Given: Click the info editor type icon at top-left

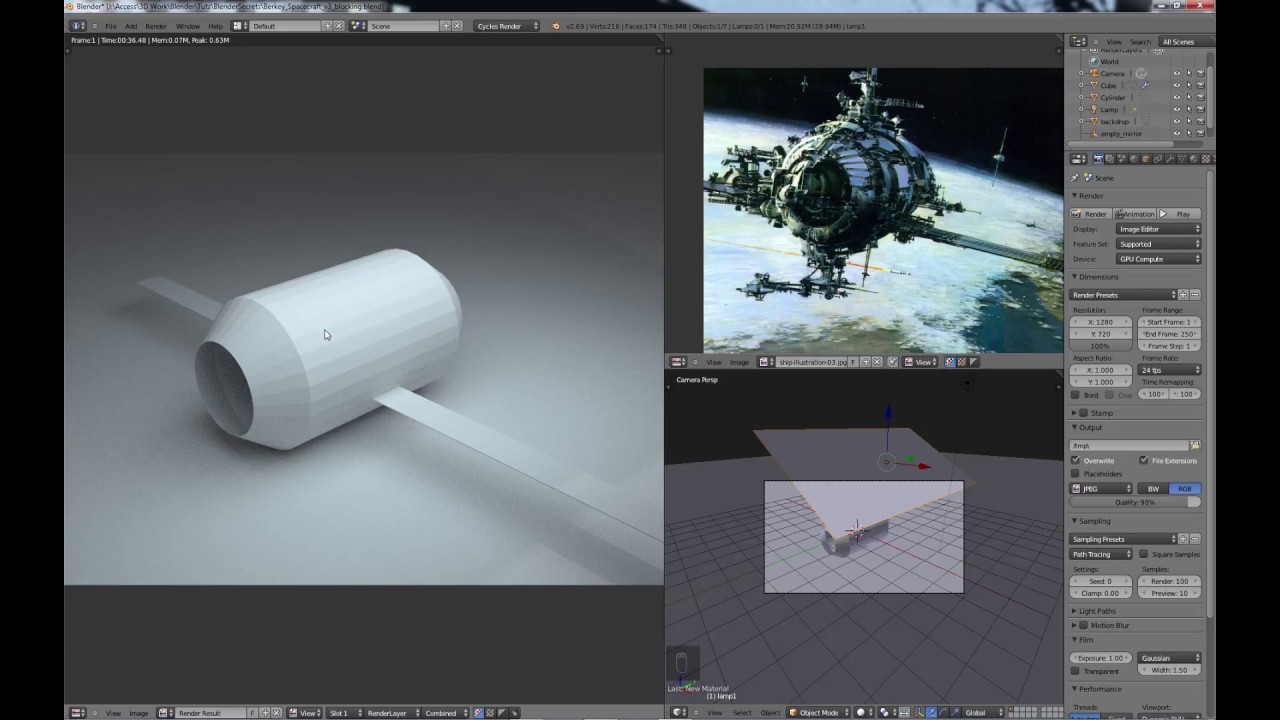Looking at the screenshot, I should coord(78,25).
